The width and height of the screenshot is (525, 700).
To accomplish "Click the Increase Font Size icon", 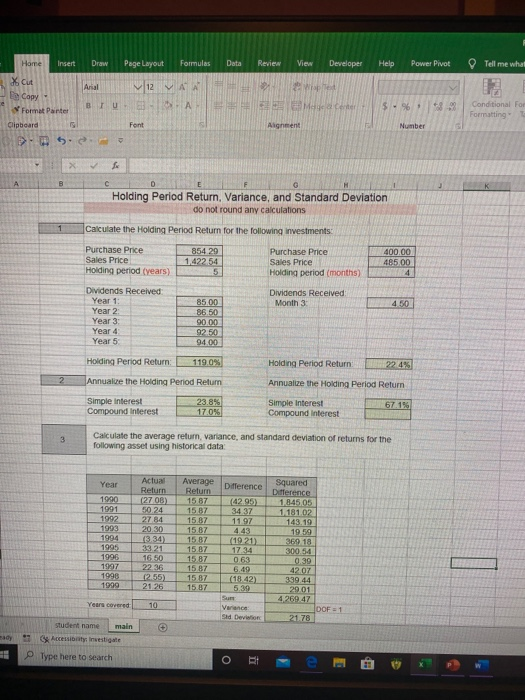I will (x=182, y=87).
